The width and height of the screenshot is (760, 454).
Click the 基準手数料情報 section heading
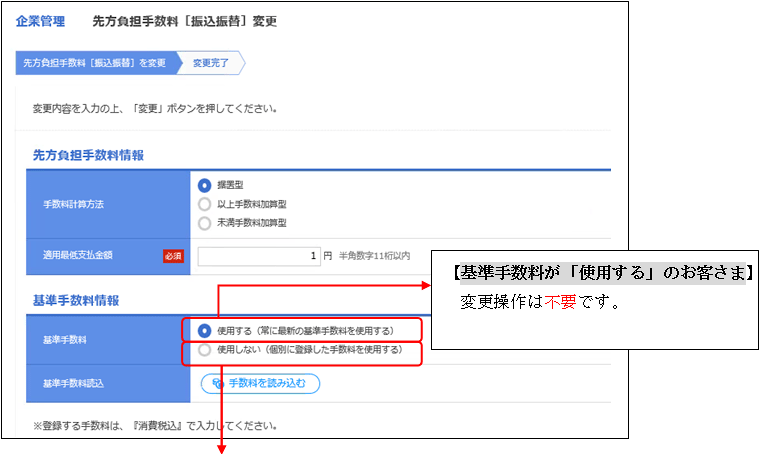(x=76, y=301)
